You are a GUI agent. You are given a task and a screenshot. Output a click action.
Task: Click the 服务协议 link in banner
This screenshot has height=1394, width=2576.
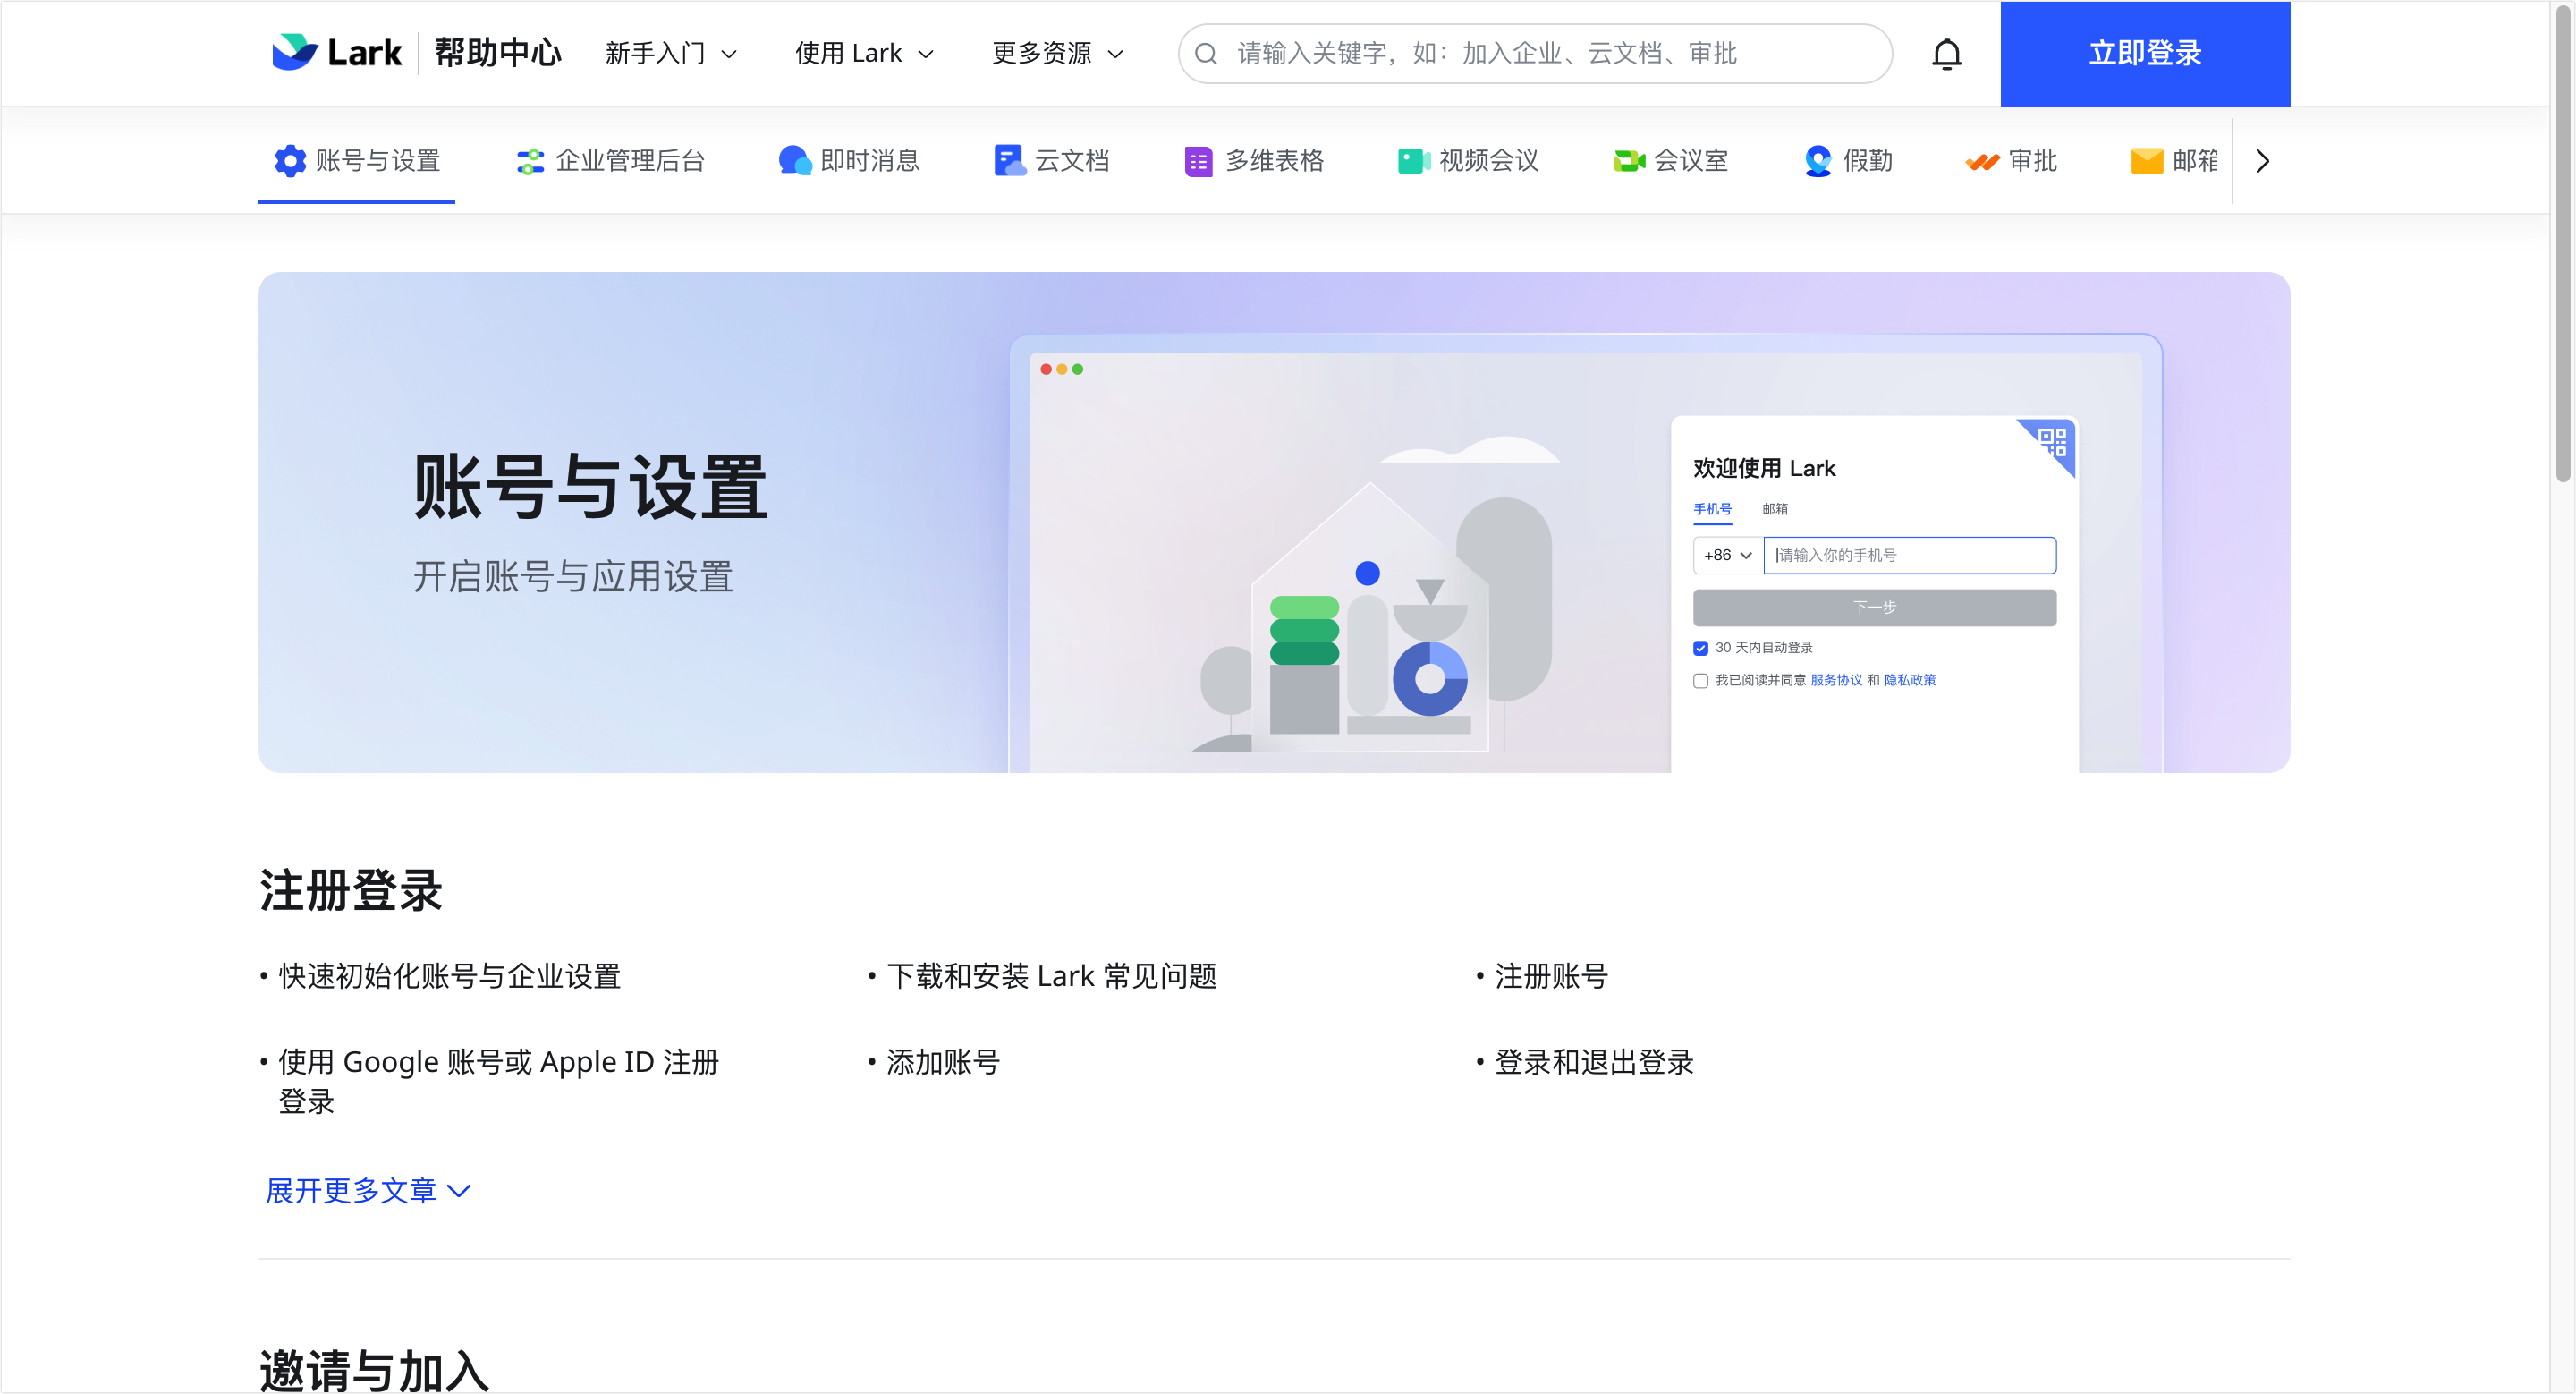click(1836, 681)
